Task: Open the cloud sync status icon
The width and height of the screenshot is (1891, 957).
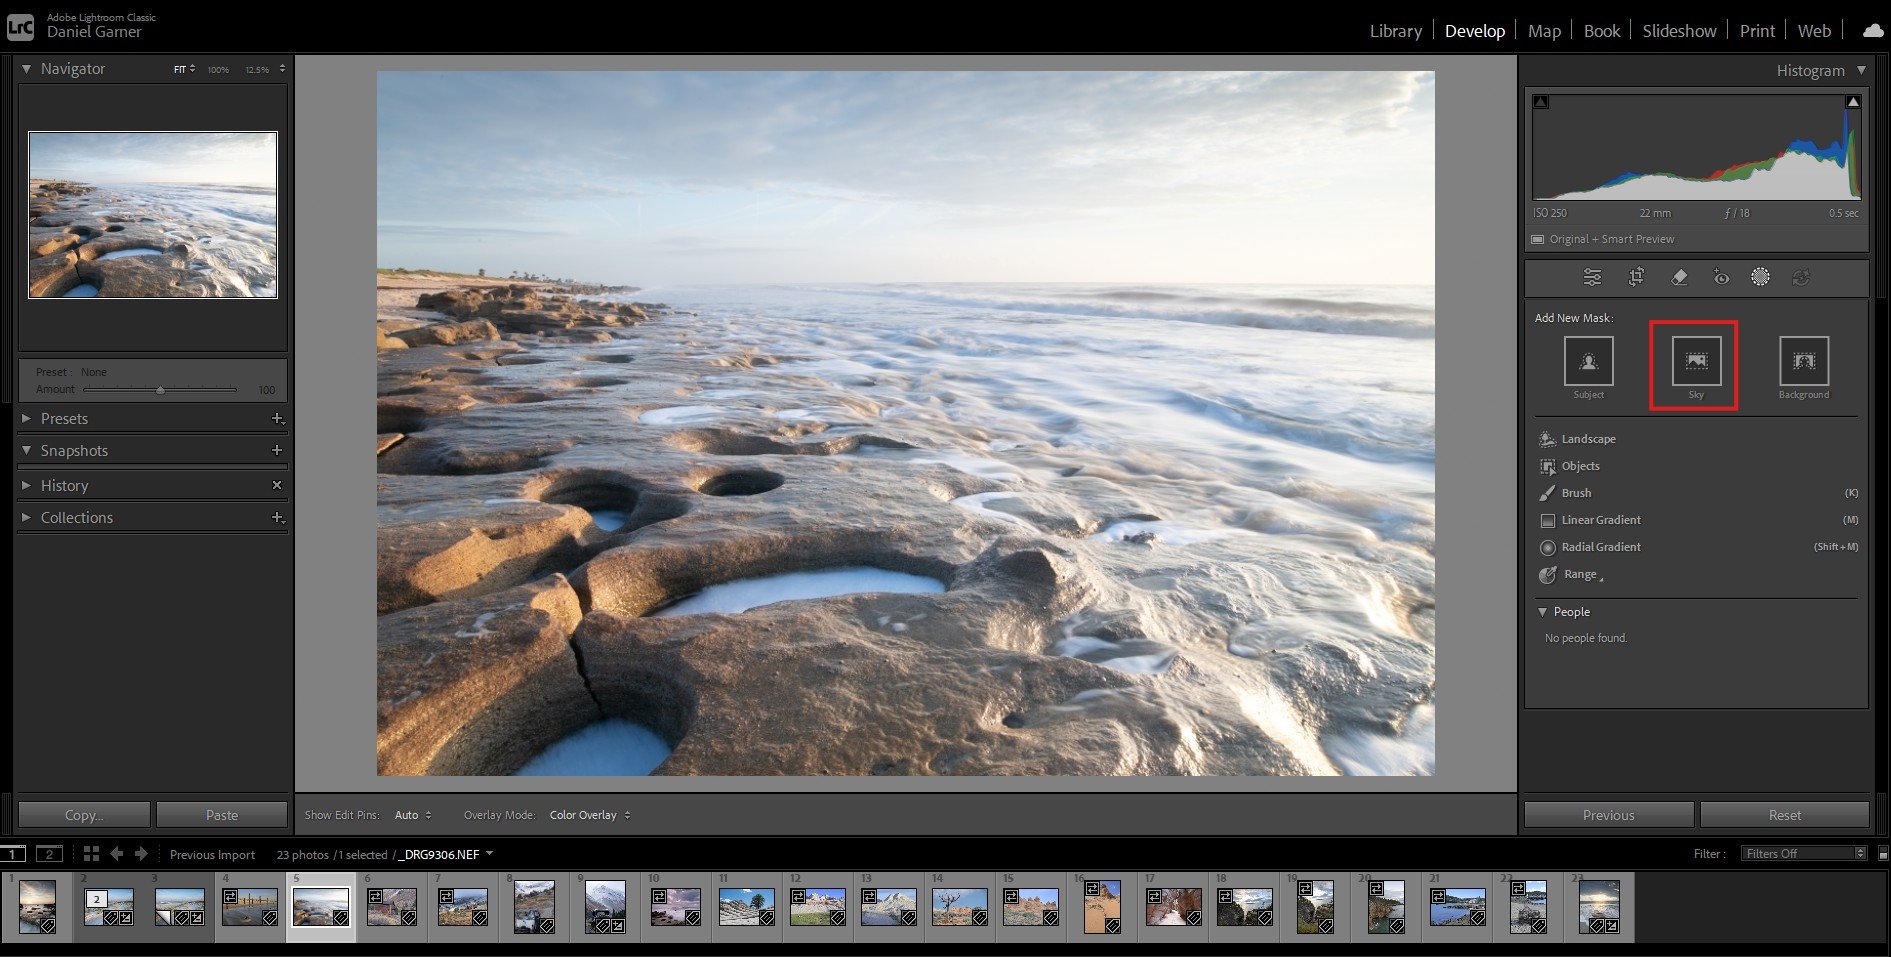Action: (x=1872, y=31)
